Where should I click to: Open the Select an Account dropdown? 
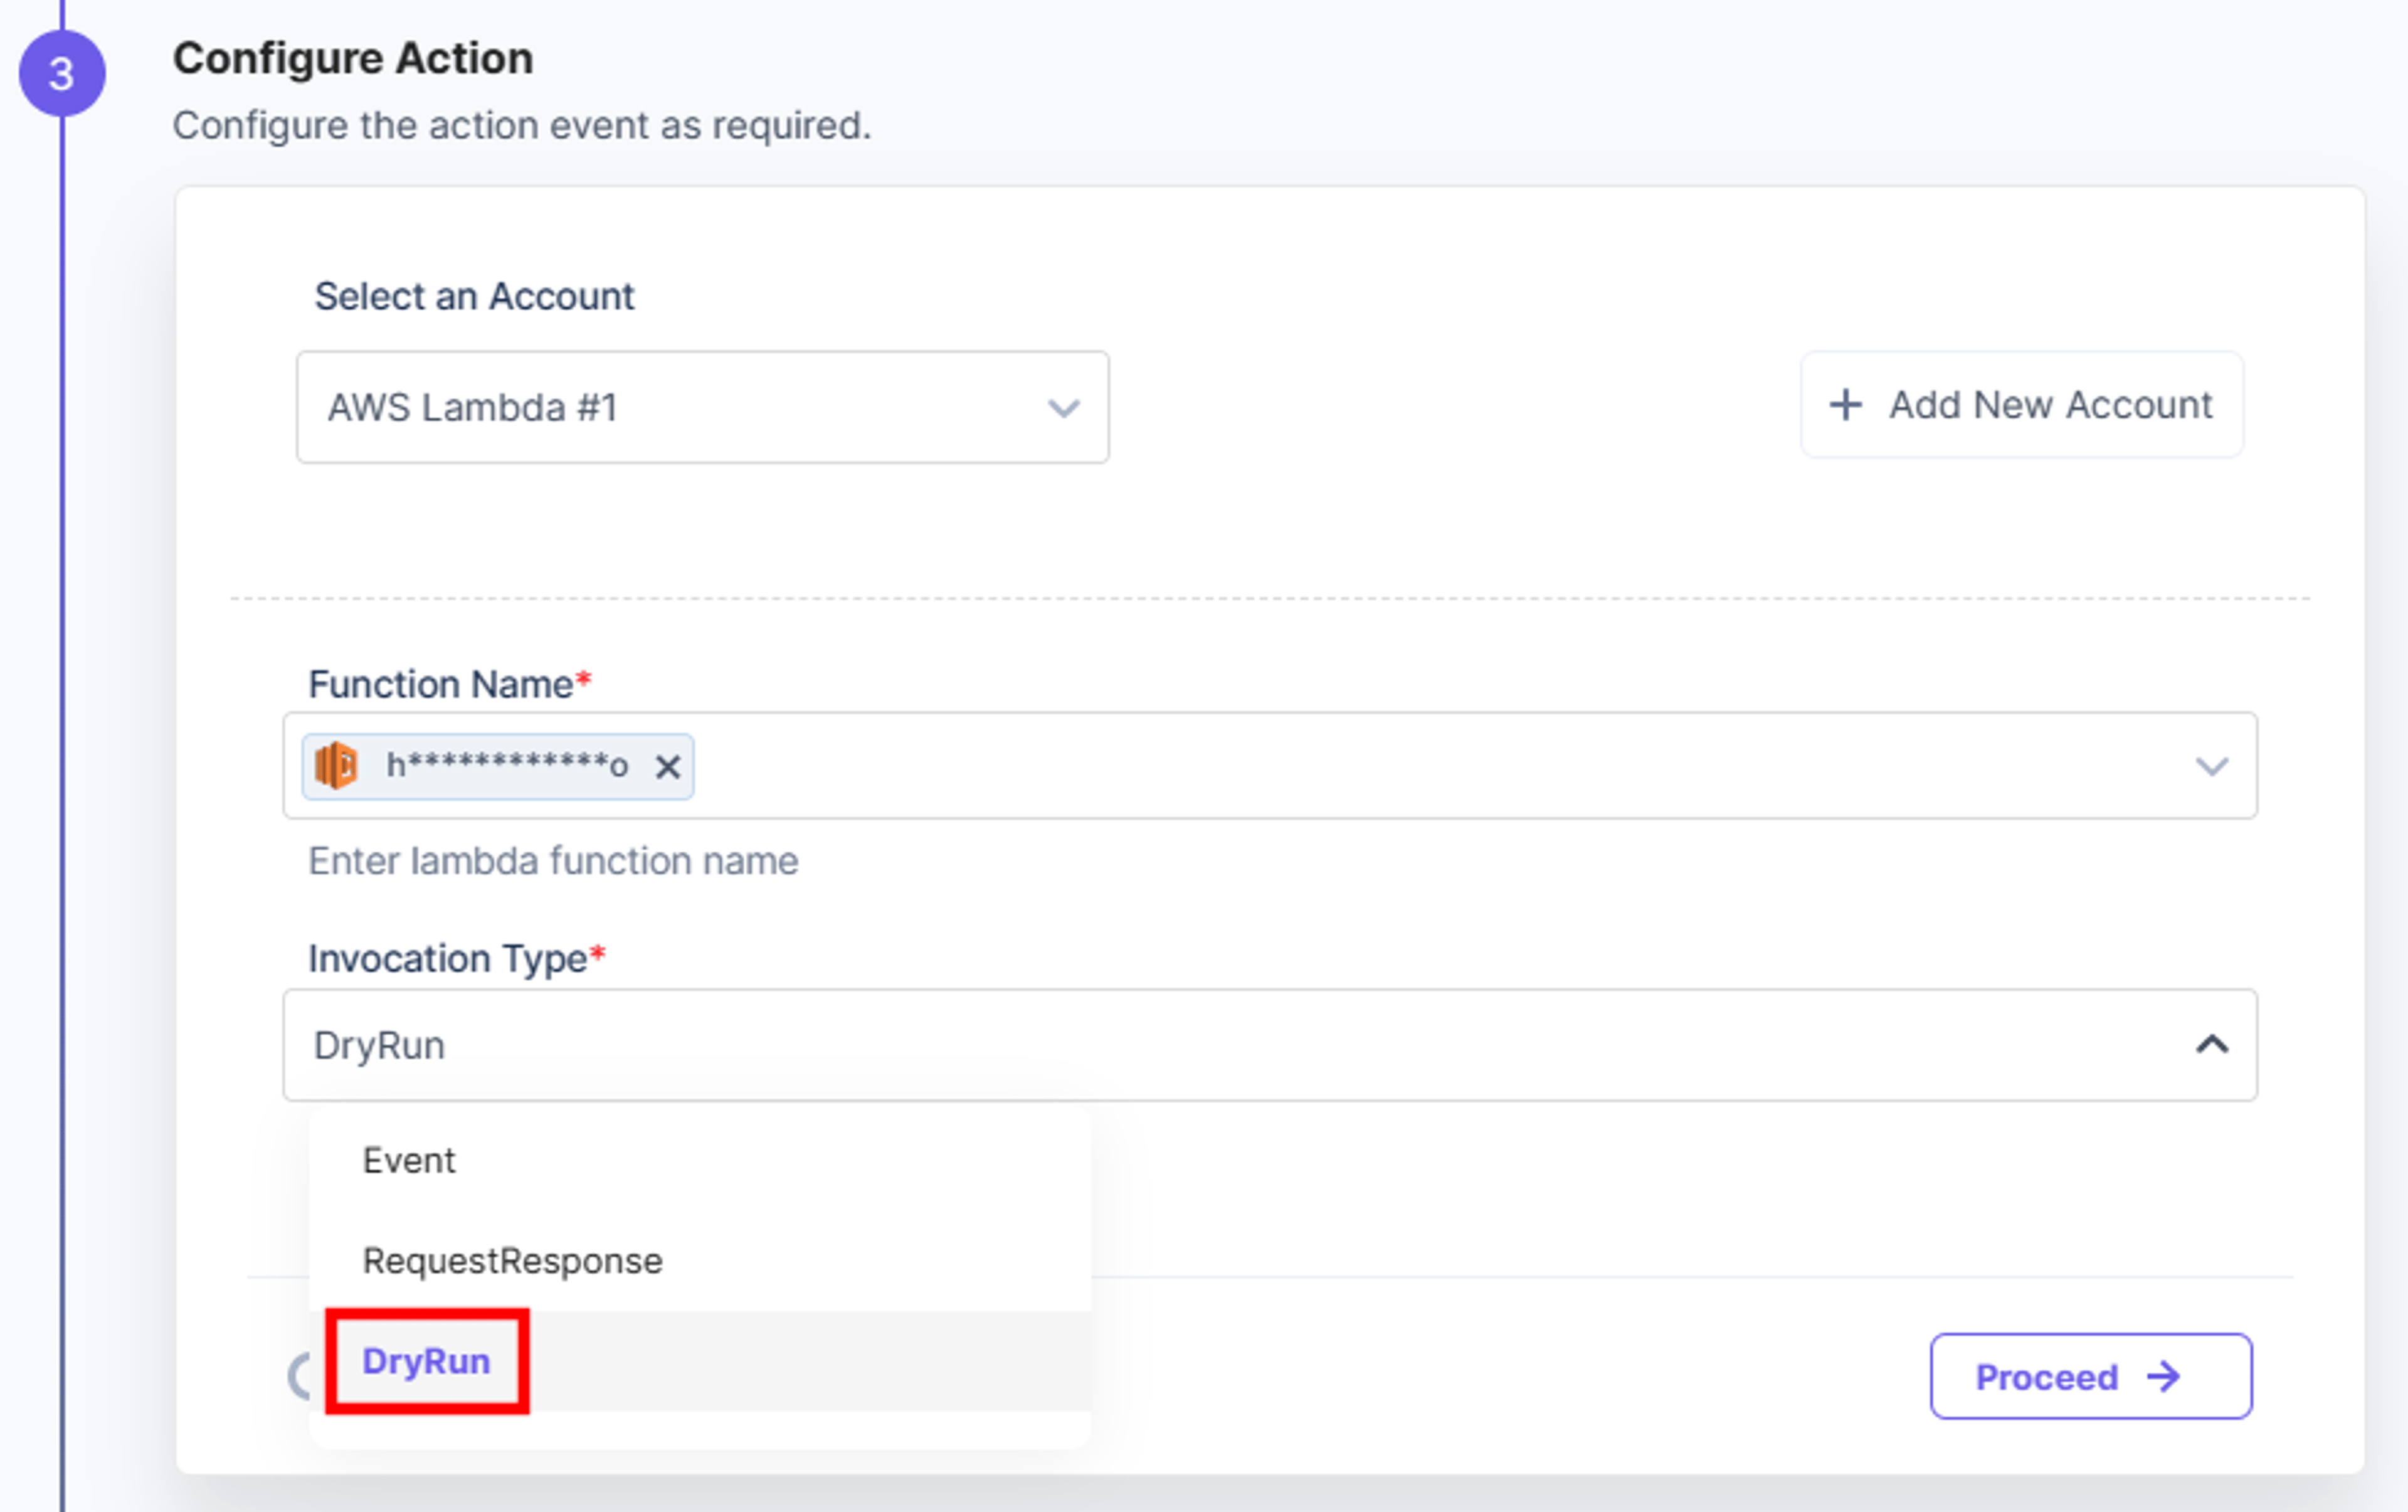pyautogui.click(x=702, y=407)
